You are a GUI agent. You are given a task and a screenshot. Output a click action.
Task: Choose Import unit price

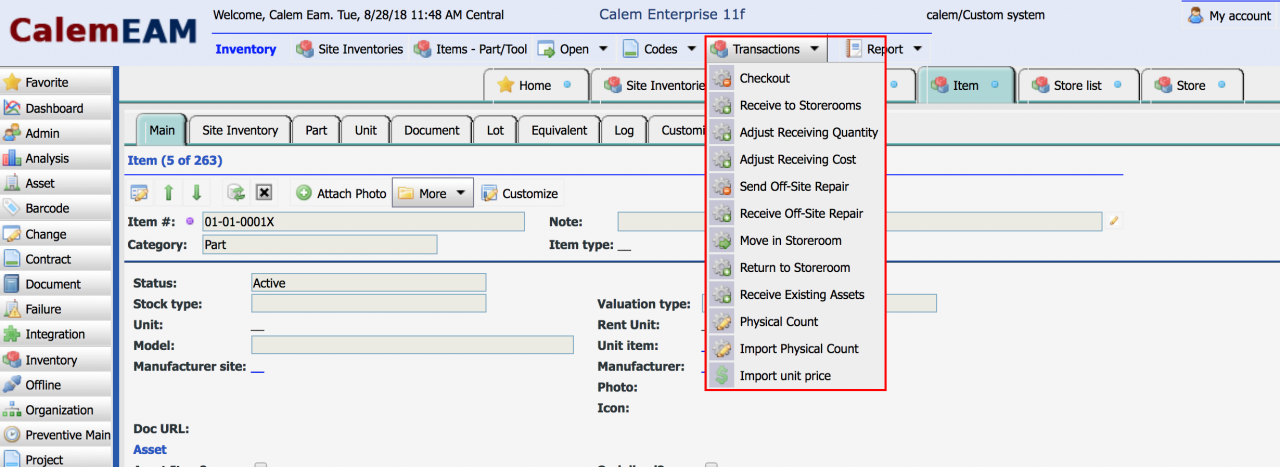click(x=795, y=375)
